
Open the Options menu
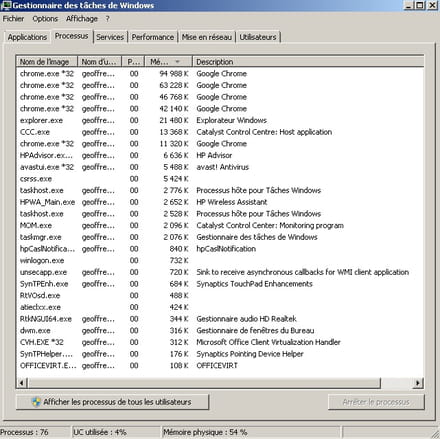[x=45, y=19]
